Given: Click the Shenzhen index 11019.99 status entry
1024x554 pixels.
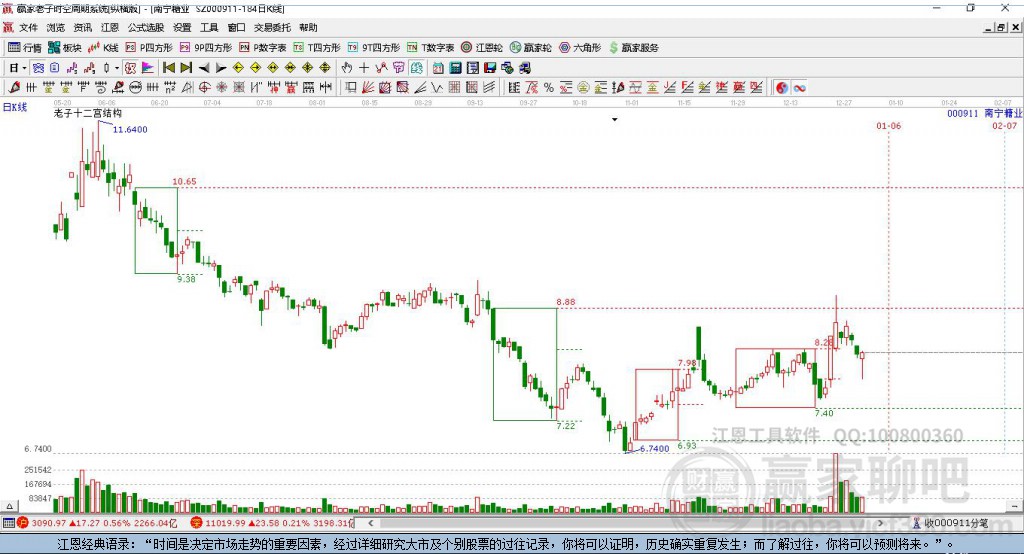Looking at the screenshot, I should (x=273, y=523).
